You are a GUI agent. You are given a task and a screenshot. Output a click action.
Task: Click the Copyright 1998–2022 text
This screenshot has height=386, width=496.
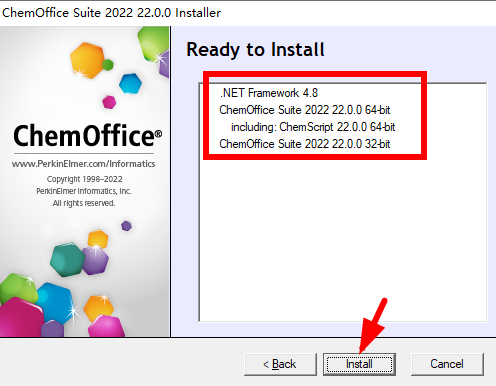85,179
